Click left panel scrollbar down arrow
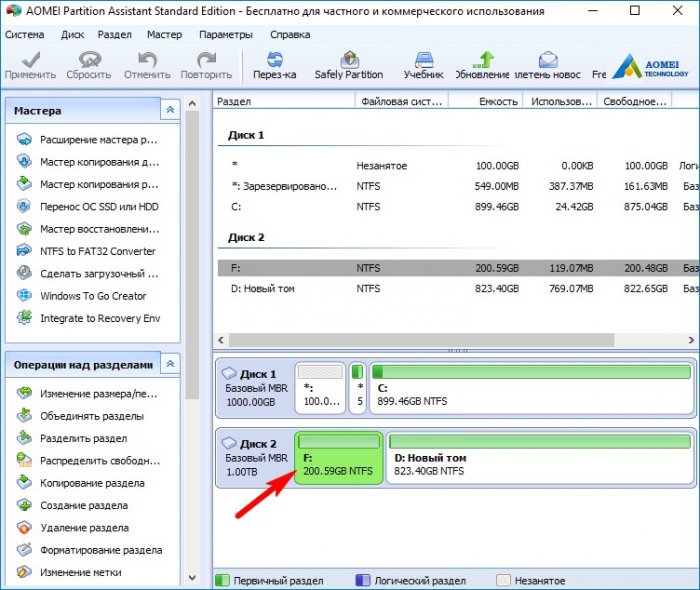The height and width of the screenshot is (590, 700). pos(192,578)
